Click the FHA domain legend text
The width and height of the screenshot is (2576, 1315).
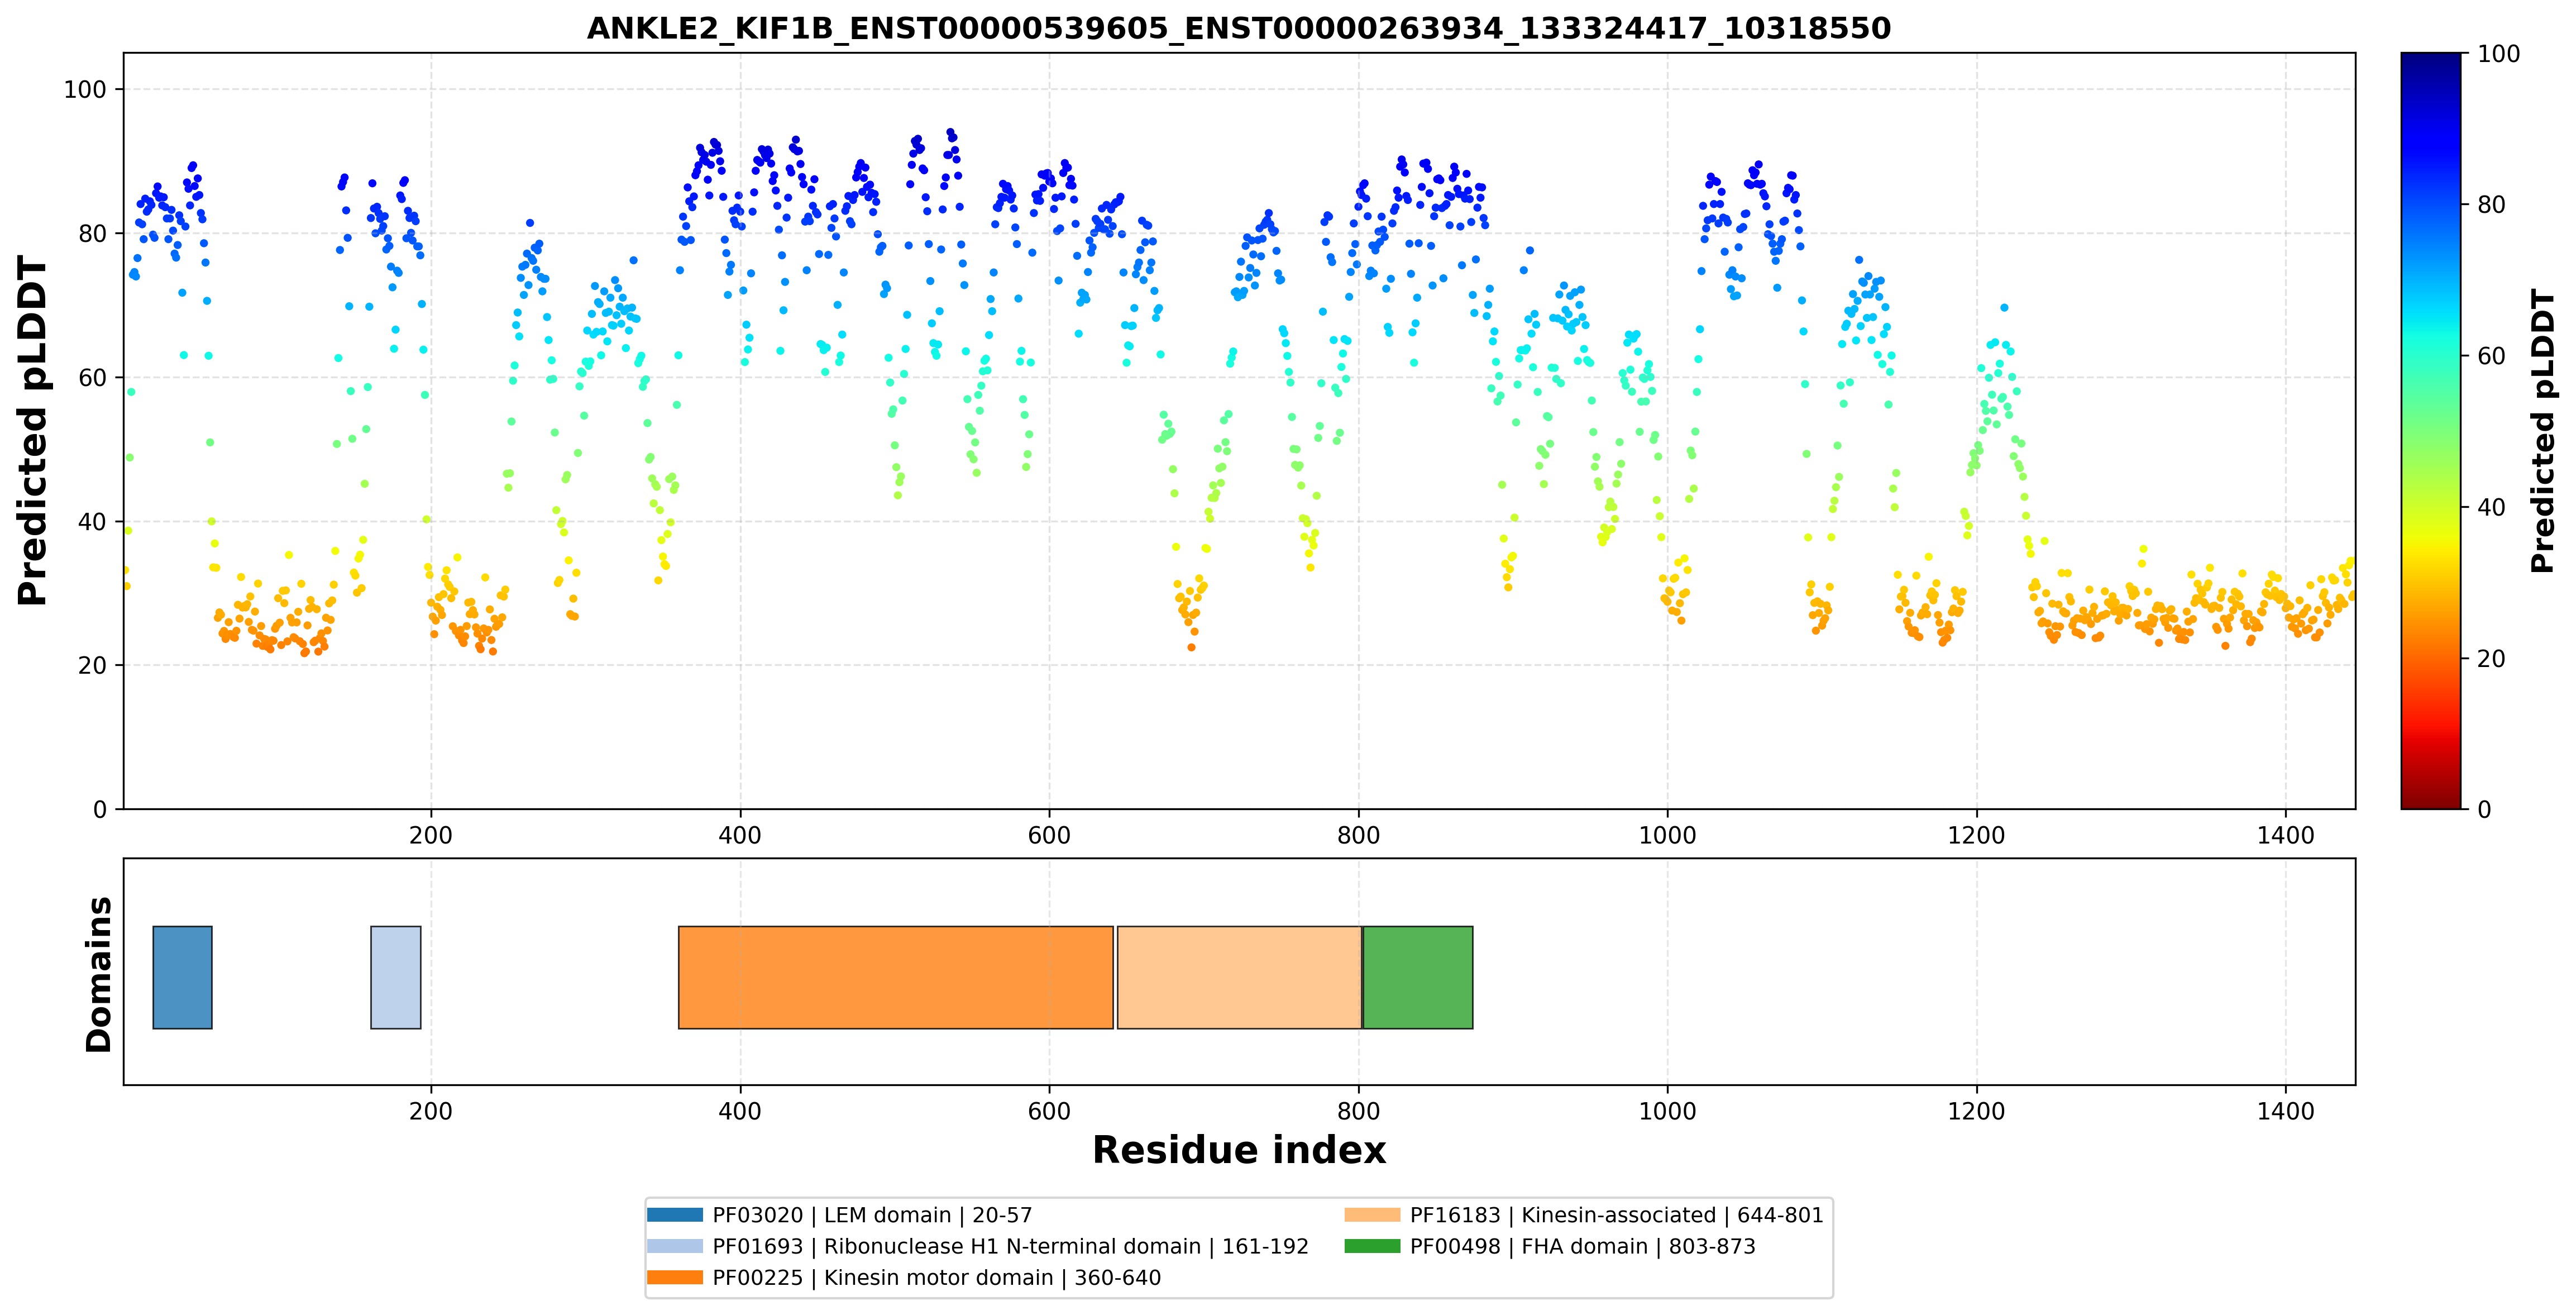(1583, 1247)
